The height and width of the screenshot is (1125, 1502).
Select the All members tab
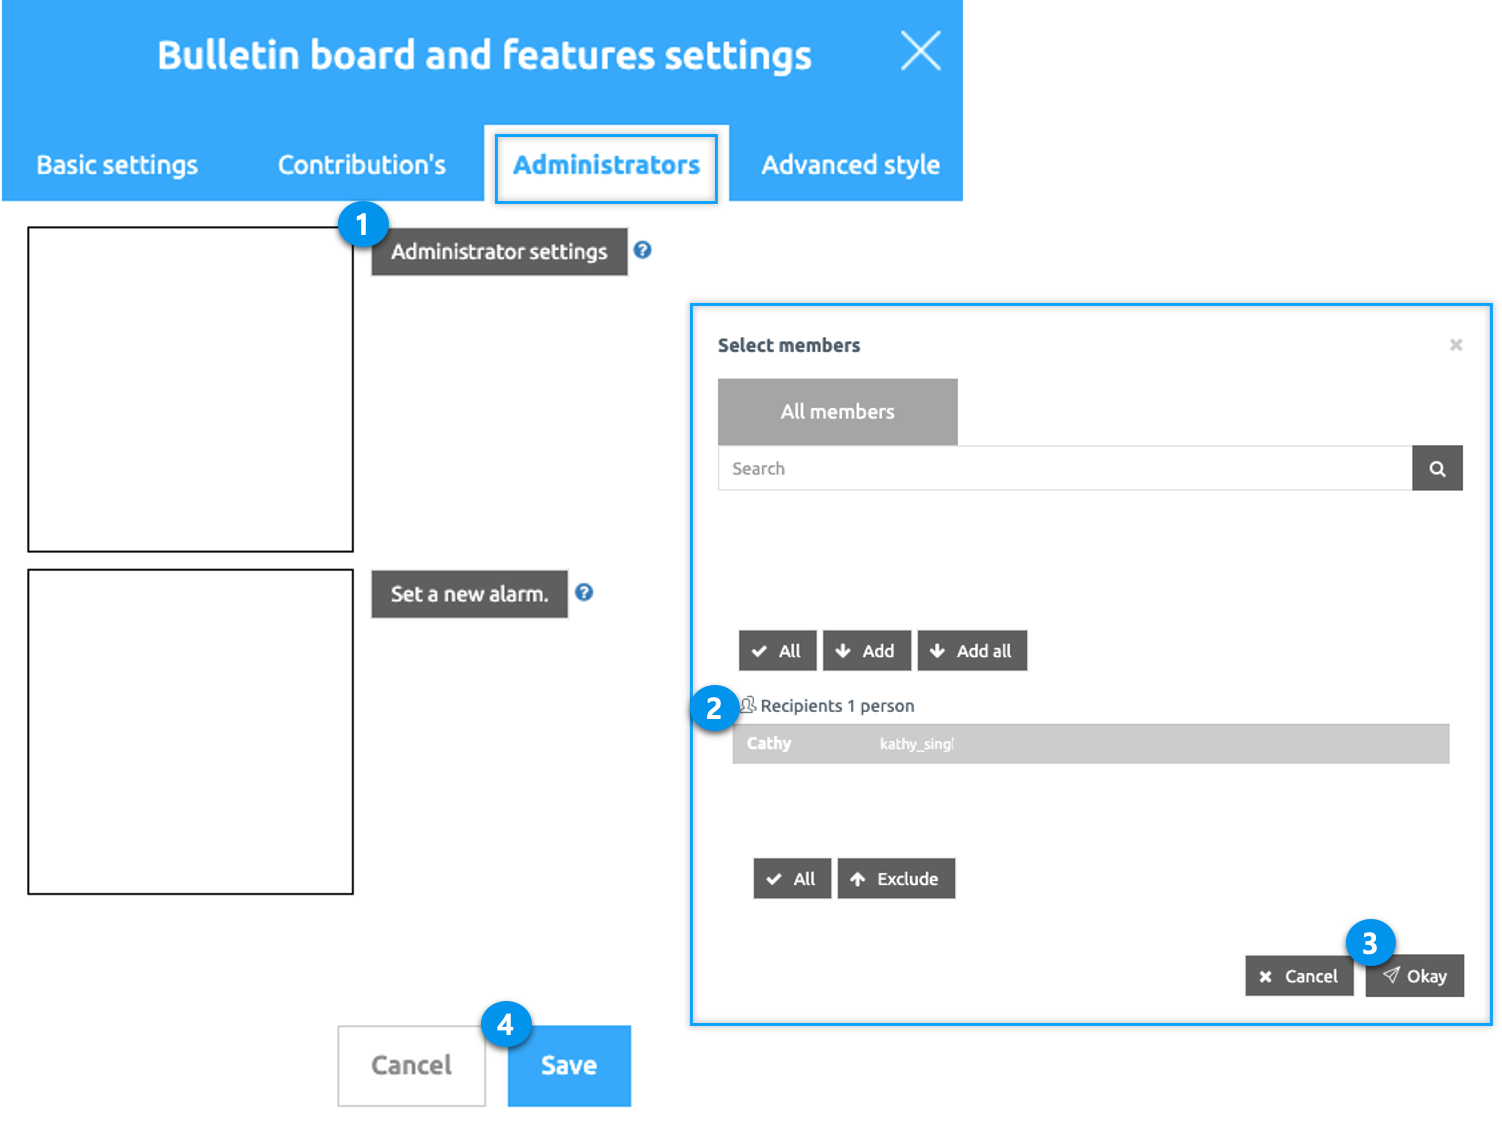(837, 412)
